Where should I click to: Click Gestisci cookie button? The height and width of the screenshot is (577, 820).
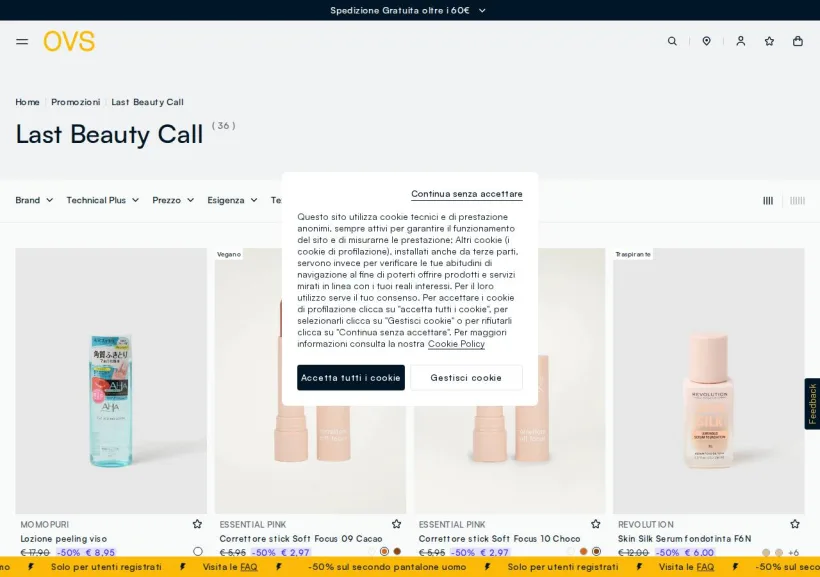click(466, 378)
